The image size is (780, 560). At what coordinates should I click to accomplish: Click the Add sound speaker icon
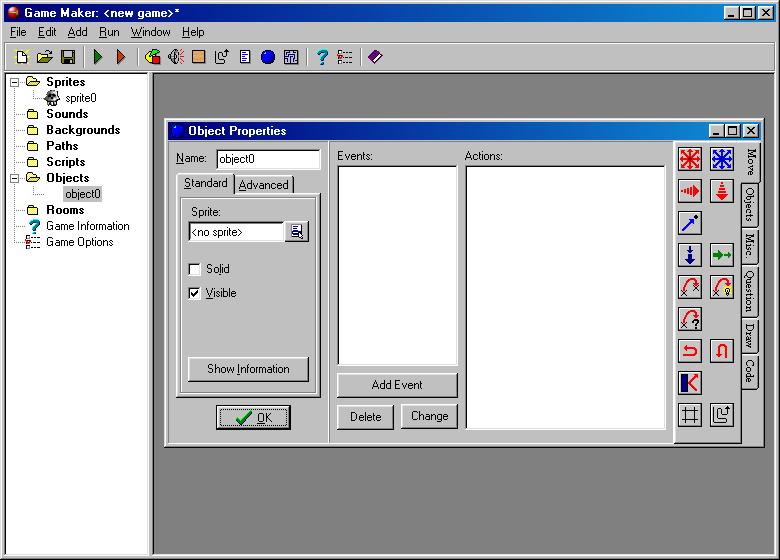176,57
